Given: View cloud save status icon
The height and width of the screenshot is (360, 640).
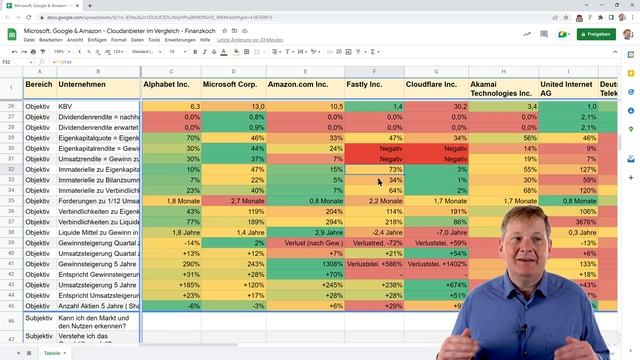Looking at the screenshot, I should 244,31.
